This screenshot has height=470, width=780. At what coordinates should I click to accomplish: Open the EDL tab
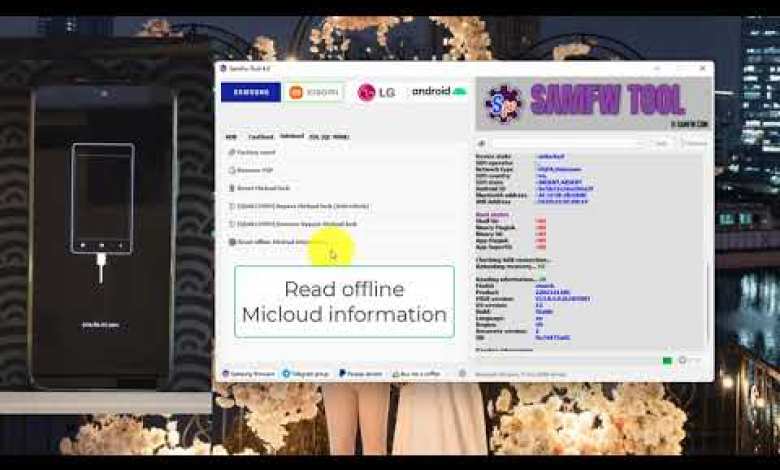coord(329,137)
